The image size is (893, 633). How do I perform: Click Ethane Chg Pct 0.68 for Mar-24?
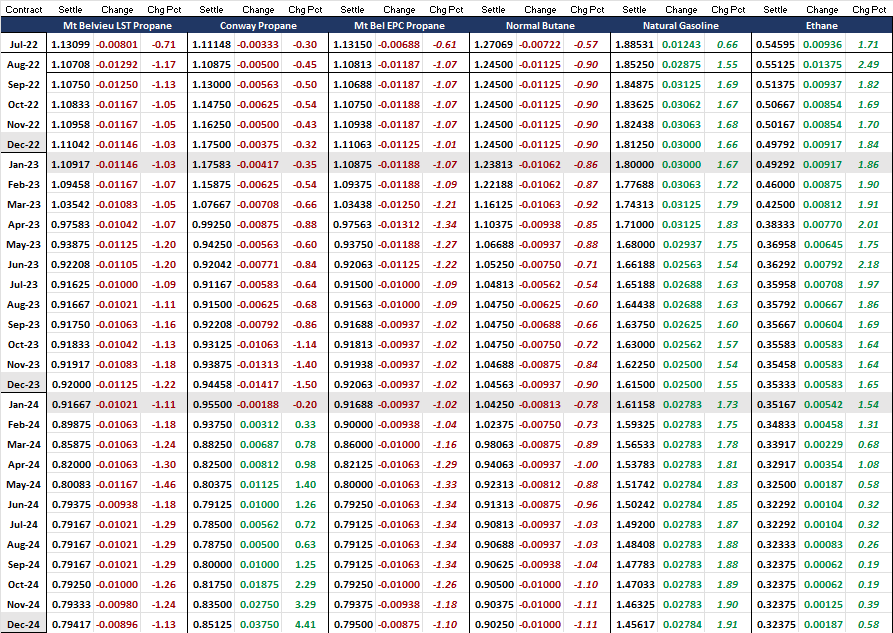click(869, 444)
